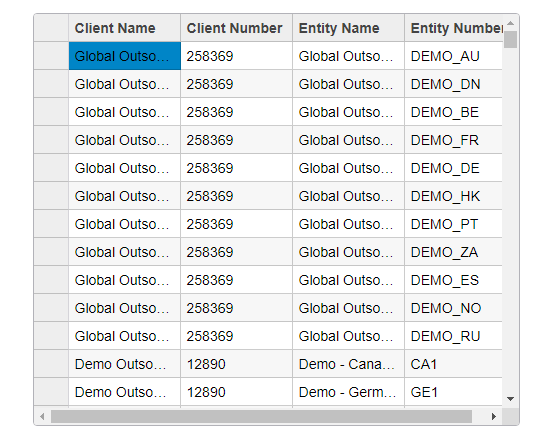Select the DEMO_AU entity number cell
Image resolution: width=540 pixels, height=440 pixels.
[x=454, y=56]
